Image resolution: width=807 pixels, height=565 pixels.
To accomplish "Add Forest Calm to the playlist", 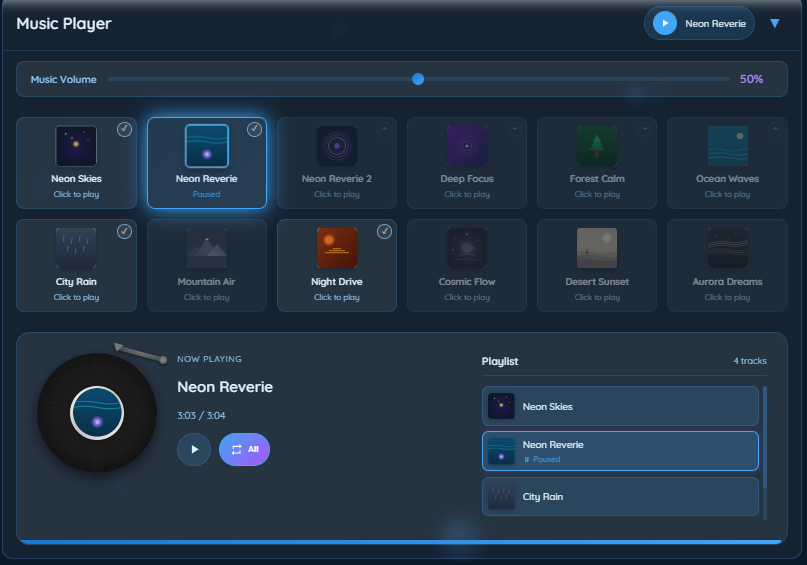I will point(645,129).
